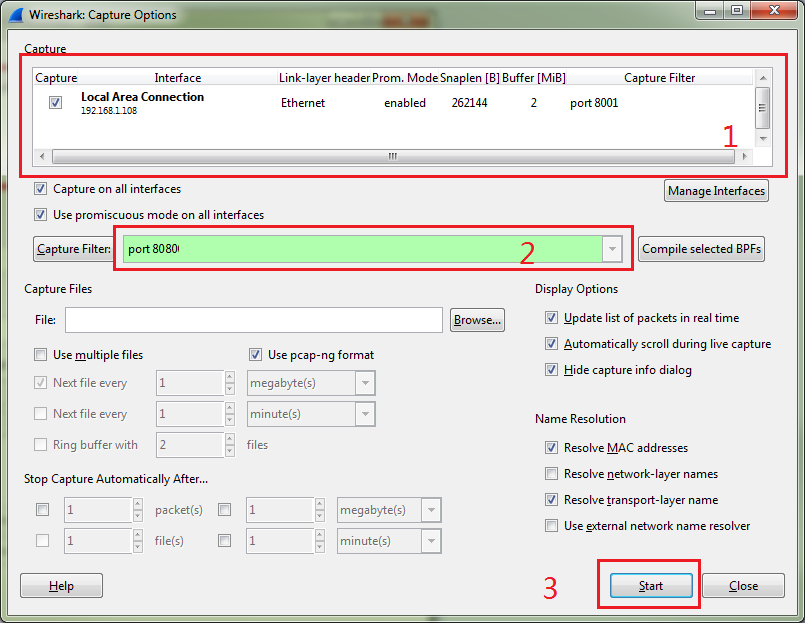Uncheck Hide capture info dialog
The image size is (805, 623).
[552, 370]
